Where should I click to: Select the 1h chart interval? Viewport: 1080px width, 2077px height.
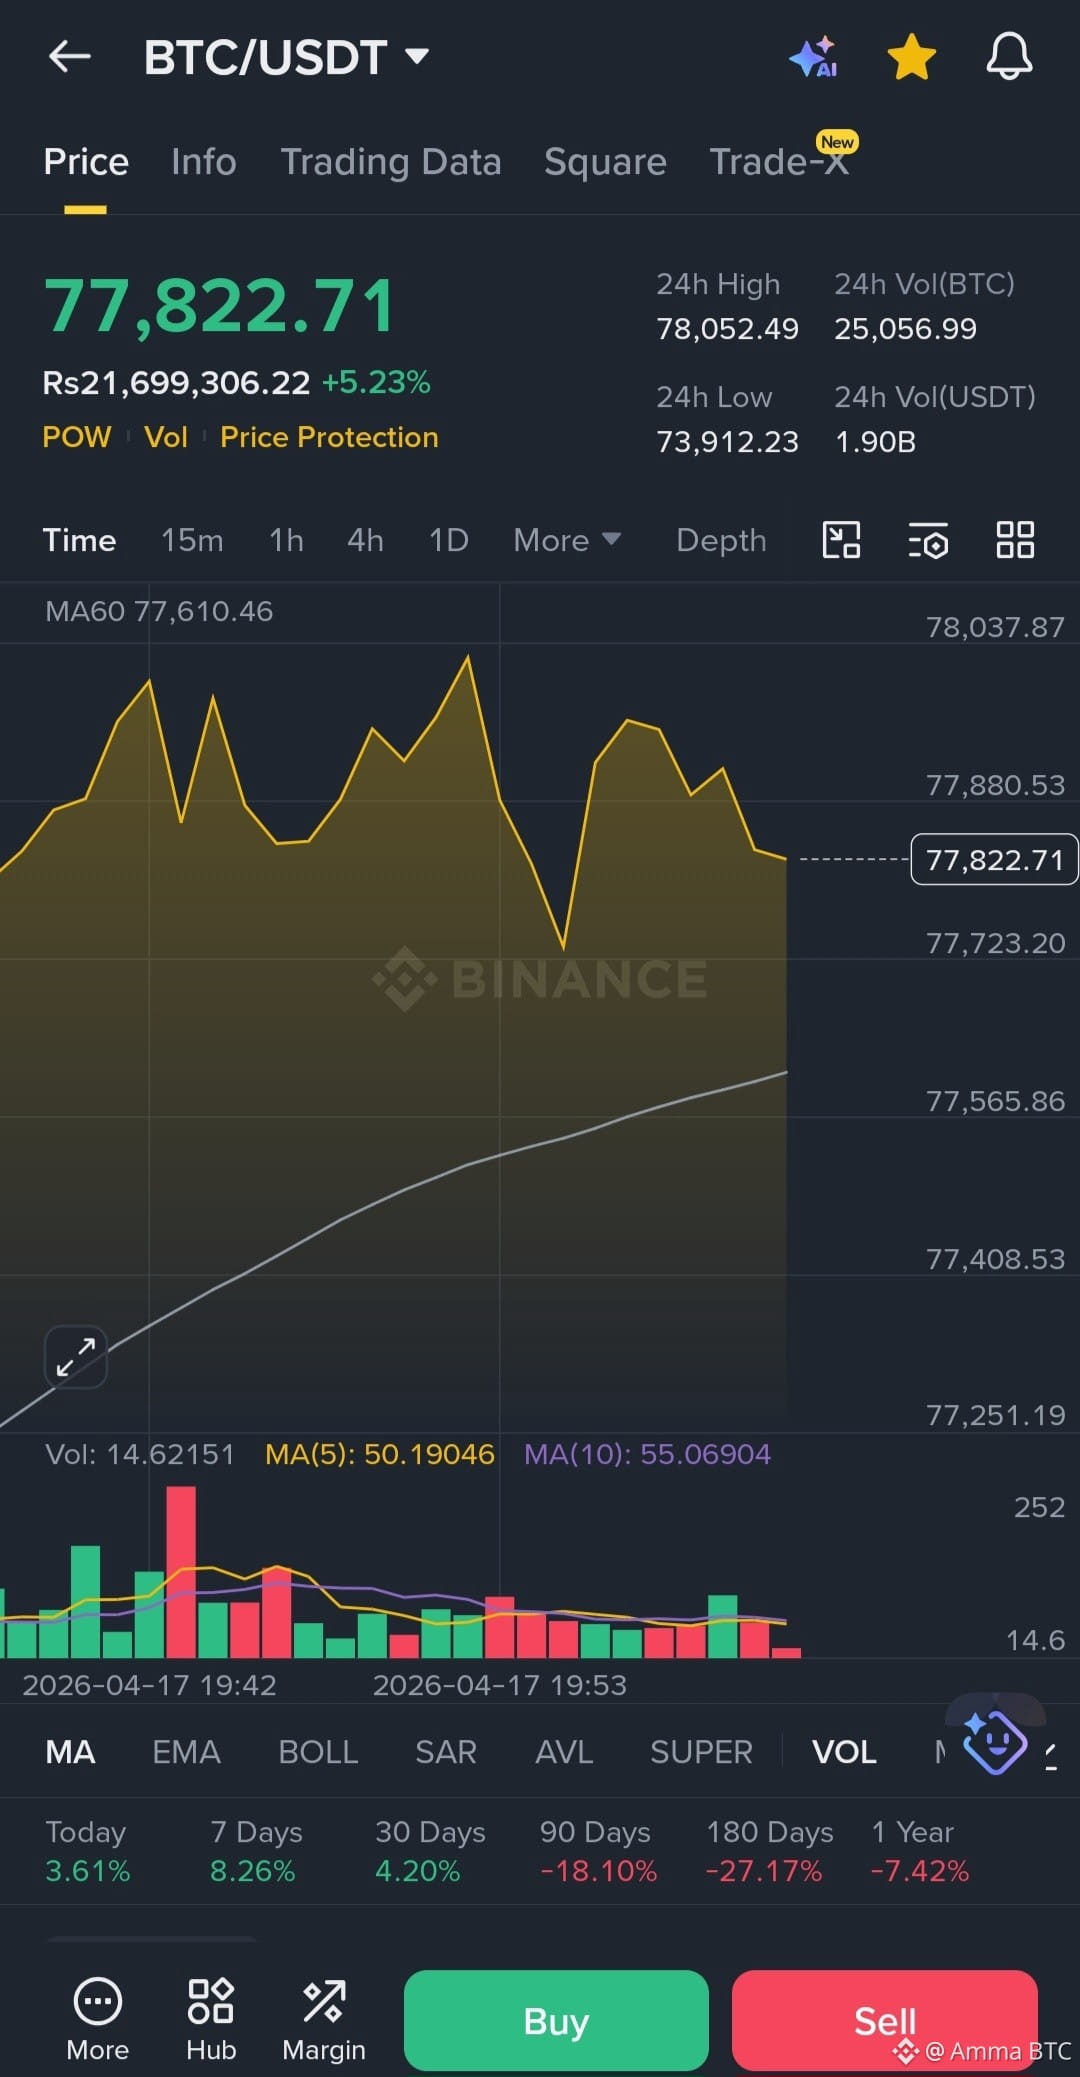[286, 540]
